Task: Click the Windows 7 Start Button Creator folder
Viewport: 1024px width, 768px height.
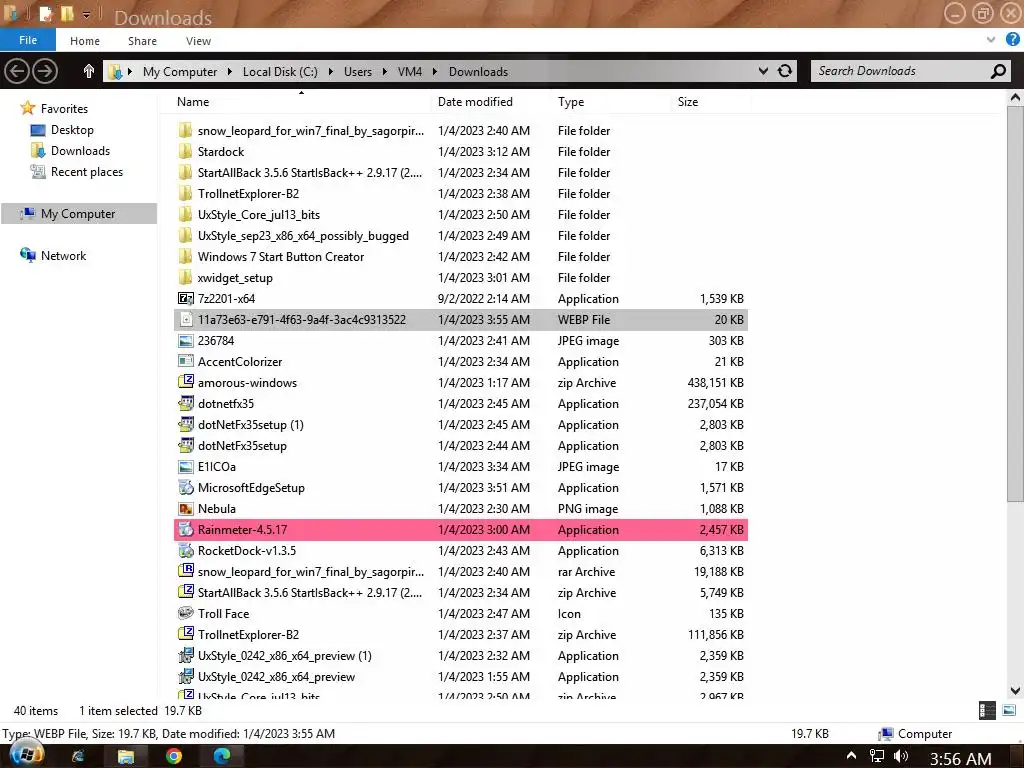Action: pyautogui.click(x=281, y=257)
